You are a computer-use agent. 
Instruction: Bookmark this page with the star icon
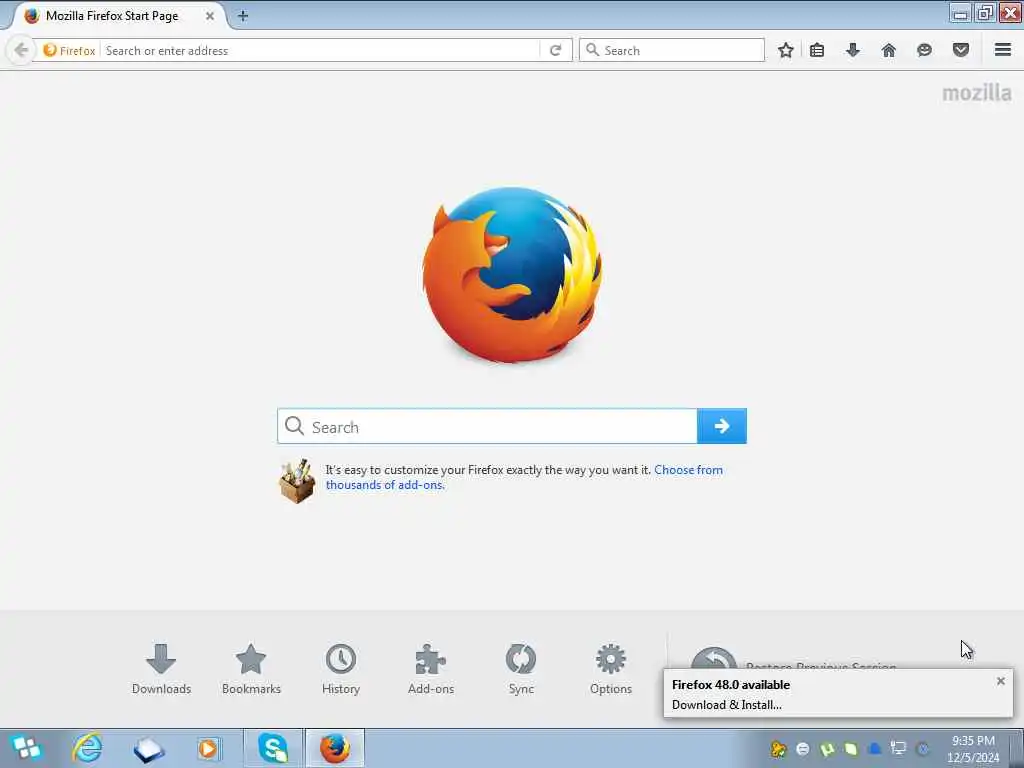click(786, 50)
